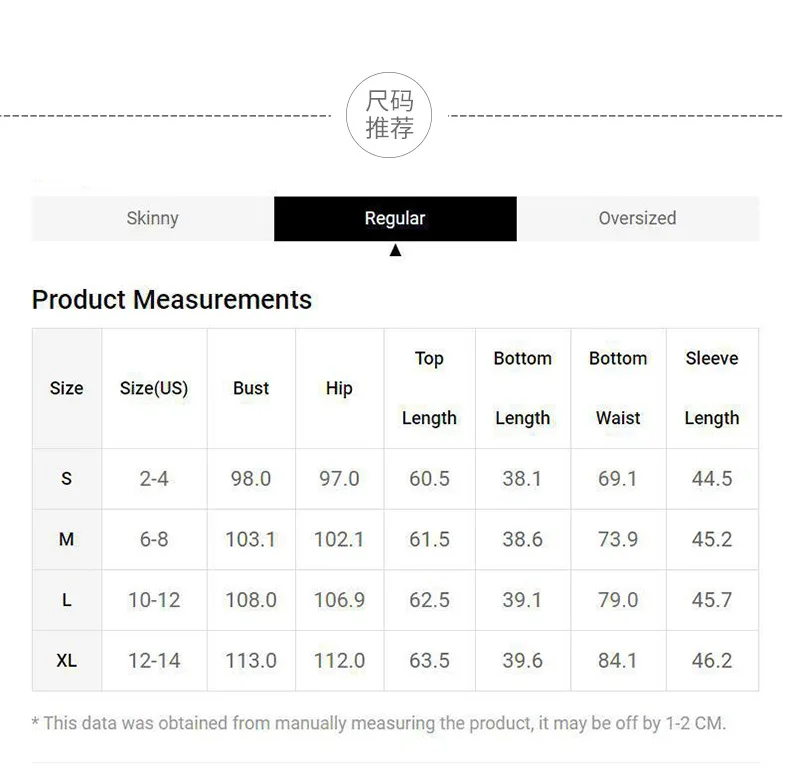Select the M size row label

(x=67, y=540)
